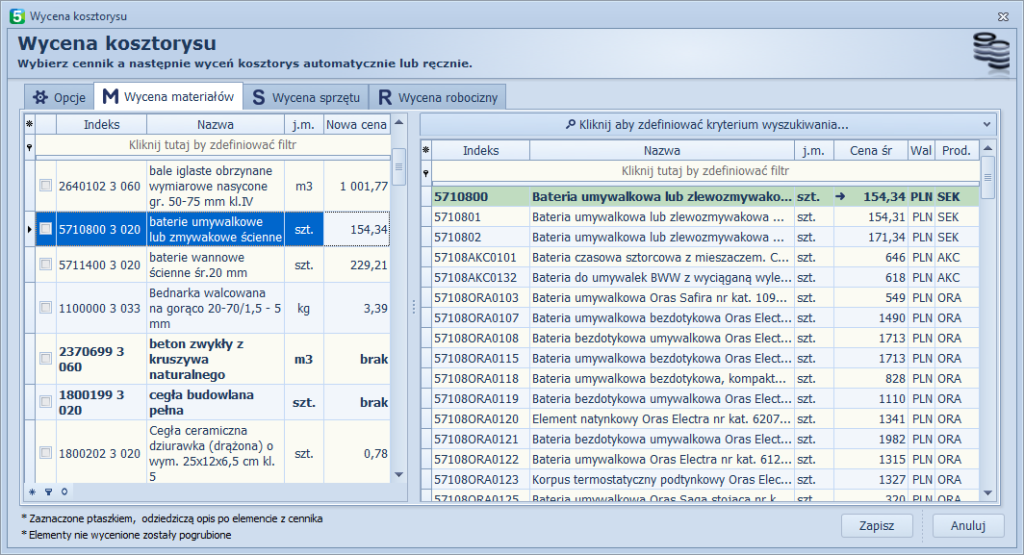
Task: Tick the checkbox for bale iglaste obrzynane
Action: click(x=45, y=186)
